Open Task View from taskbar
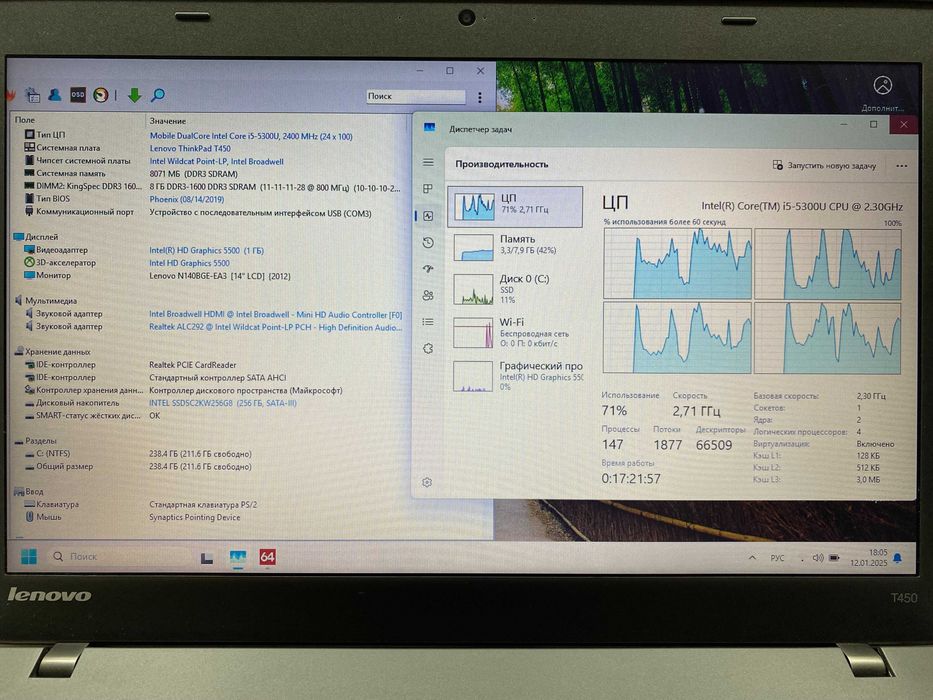The height and width of the screenshot is (700, 933). click(206, 558)
